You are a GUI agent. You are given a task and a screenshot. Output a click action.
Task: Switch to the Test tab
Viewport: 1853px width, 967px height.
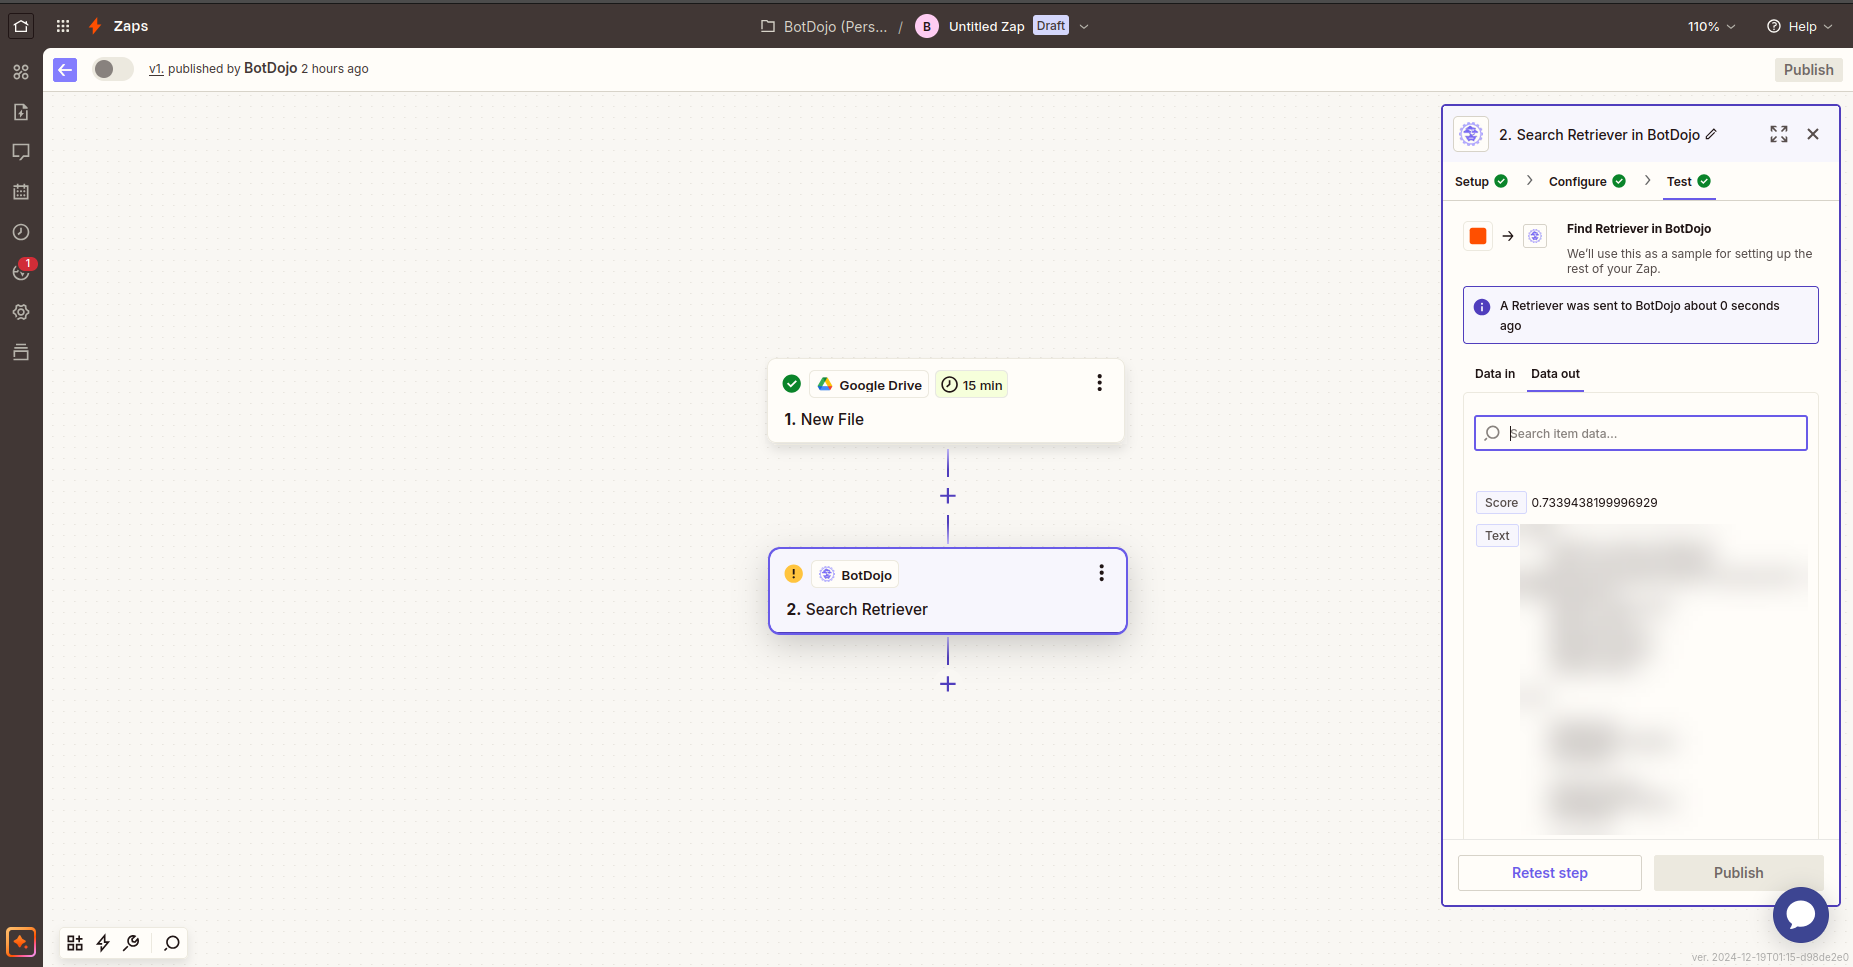pos(1689,181)
